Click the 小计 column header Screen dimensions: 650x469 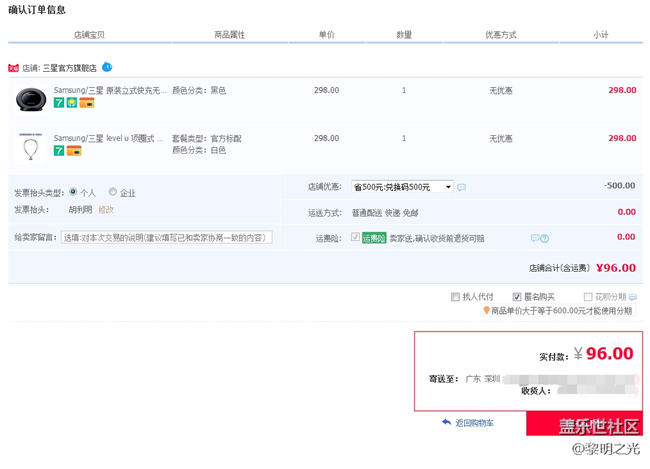coord(601,35)
